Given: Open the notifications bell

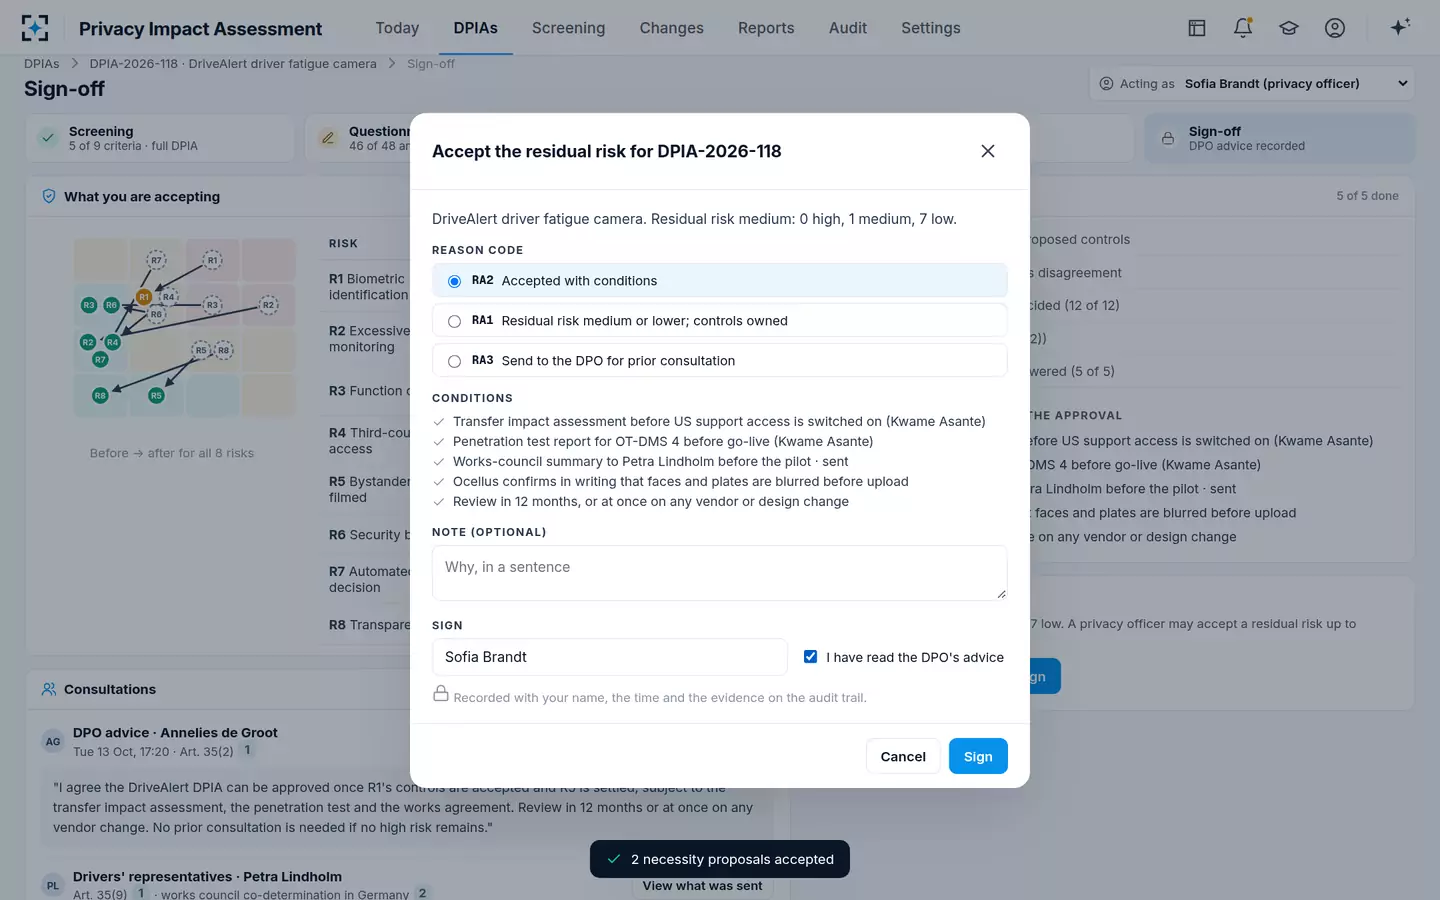Looking at the screenshot, I should click(x=1243, y=28).
